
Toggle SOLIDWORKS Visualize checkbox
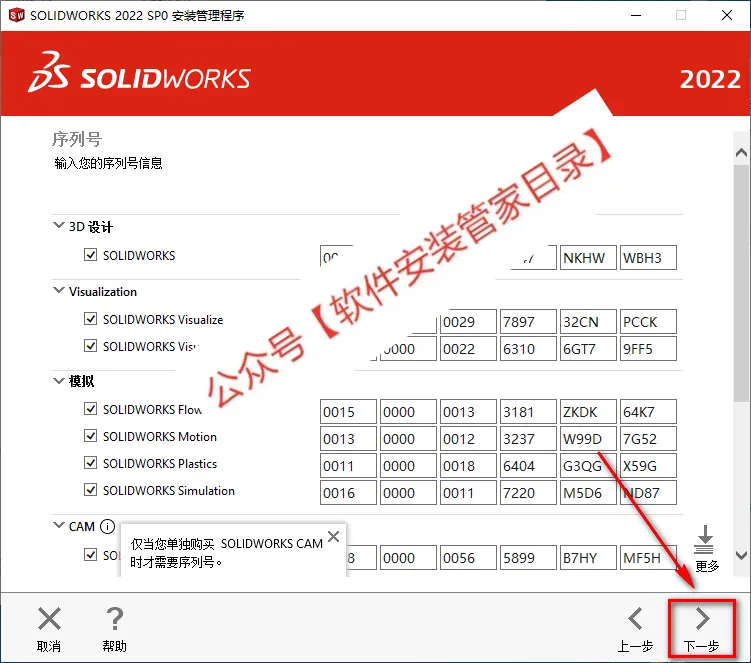tap(91, 319)
